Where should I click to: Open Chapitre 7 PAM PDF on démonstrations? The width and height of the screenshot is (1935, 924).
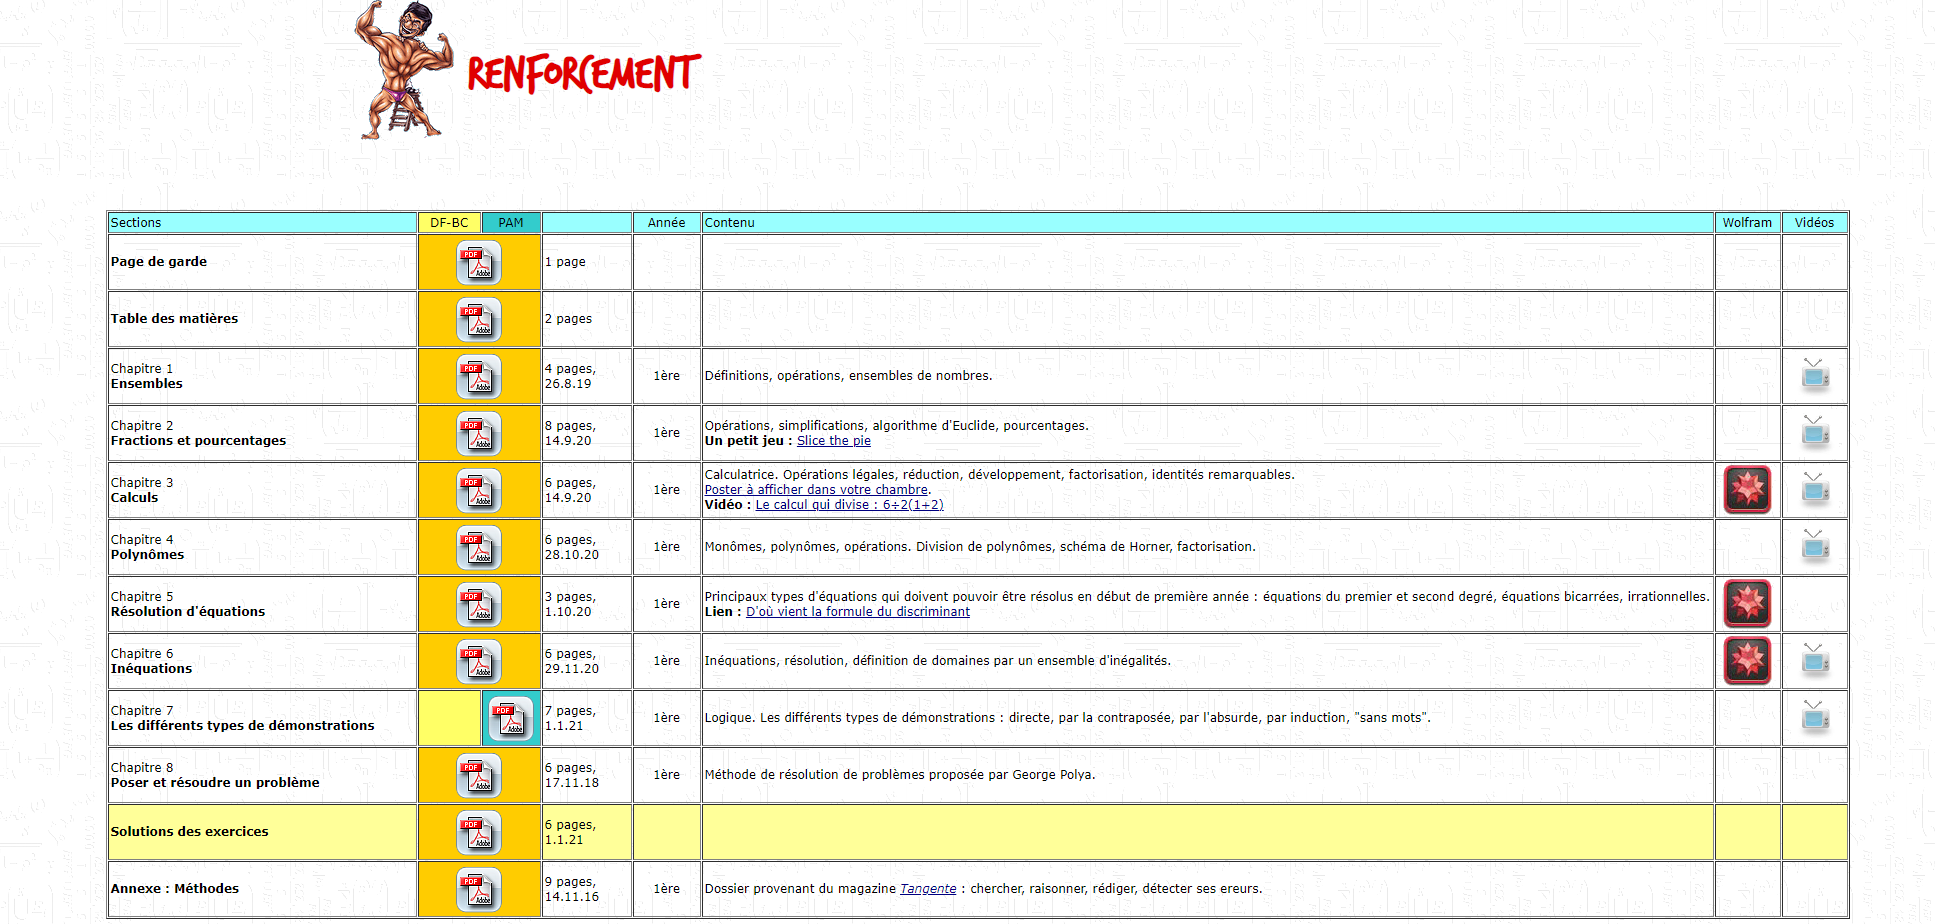tap(511, 718)
